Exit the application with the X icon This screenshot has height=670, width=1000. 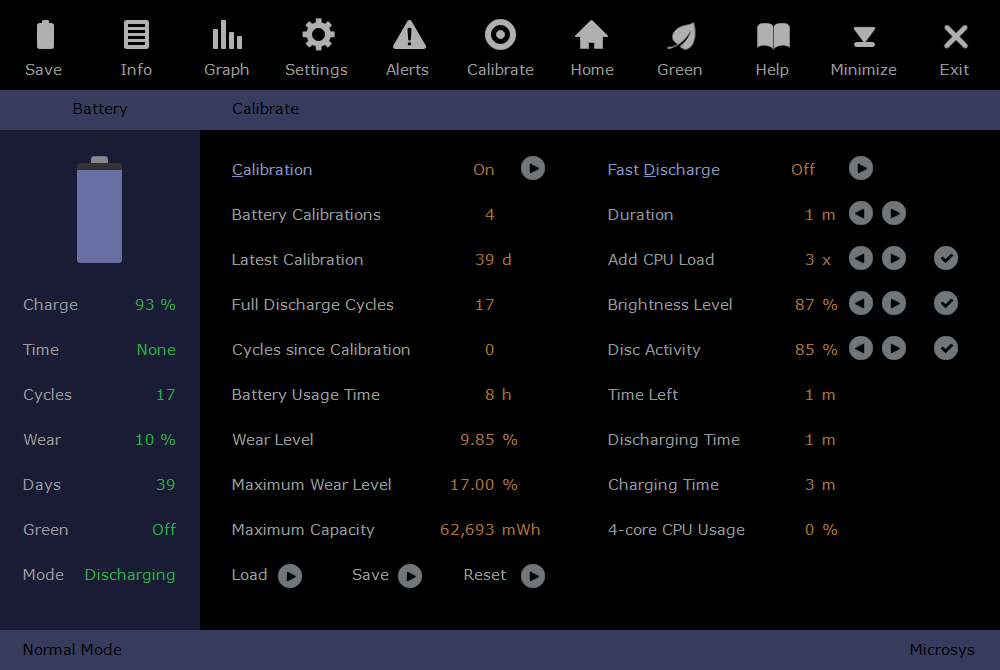955,36
